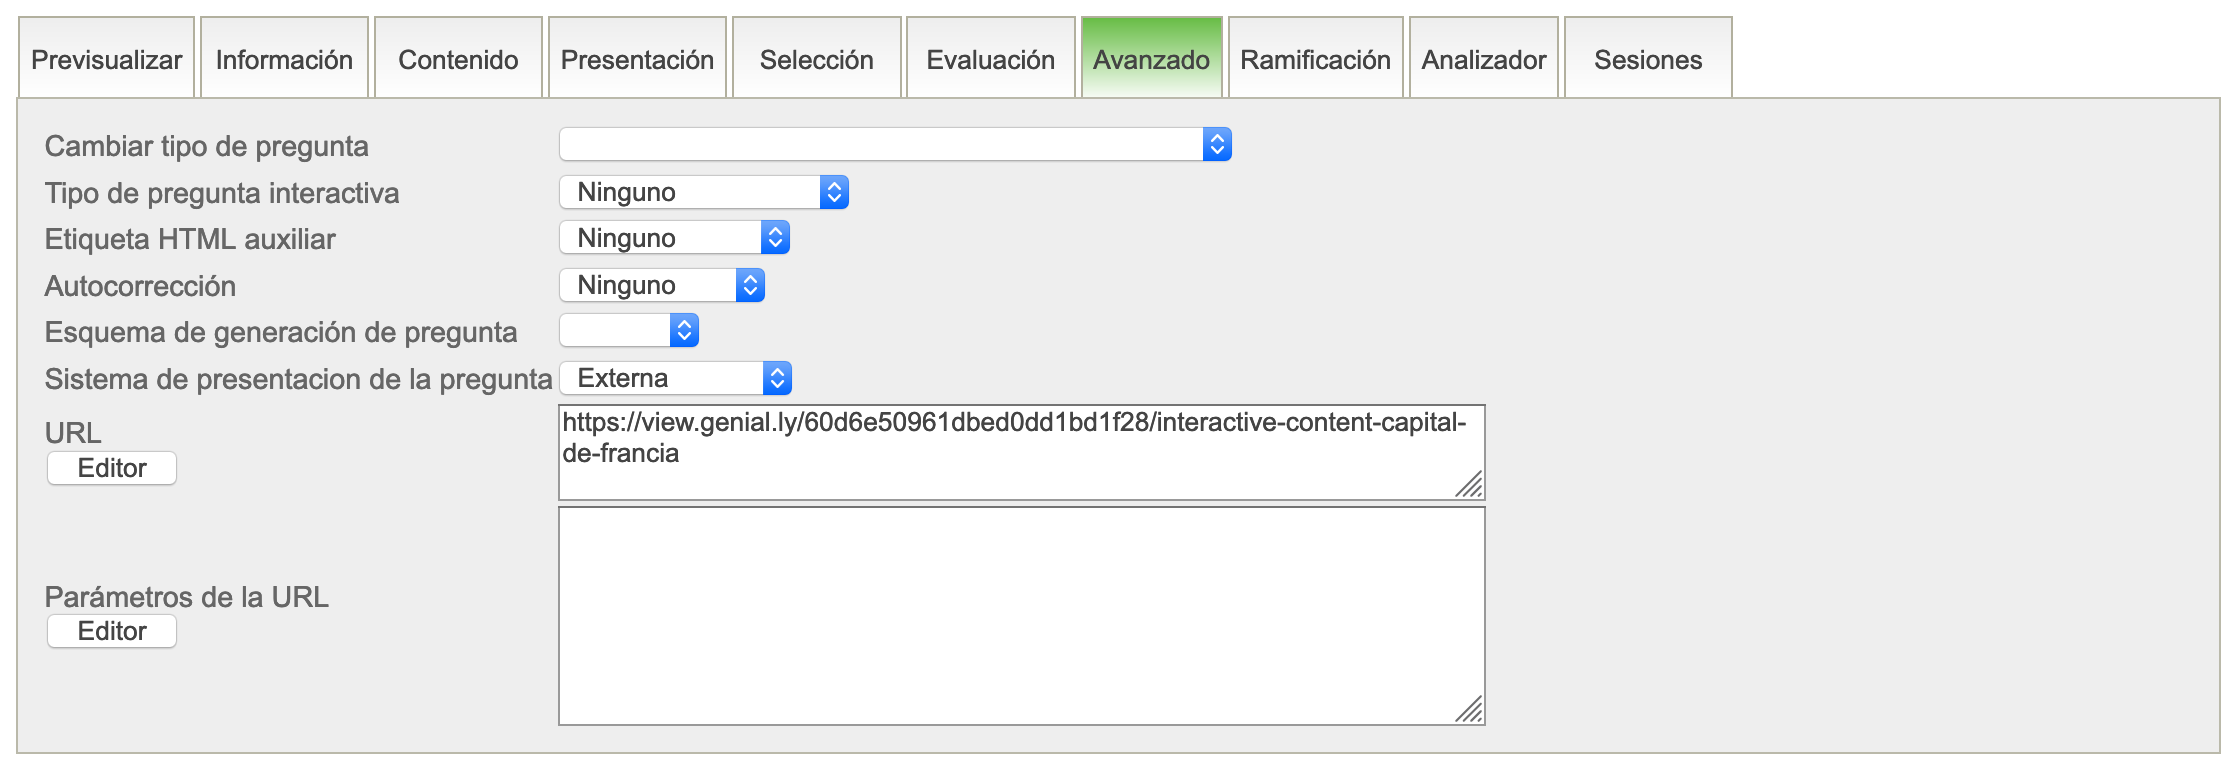Show the Sesiones tab
Screen dimensions: 2236x766
tap(1647, 60)
